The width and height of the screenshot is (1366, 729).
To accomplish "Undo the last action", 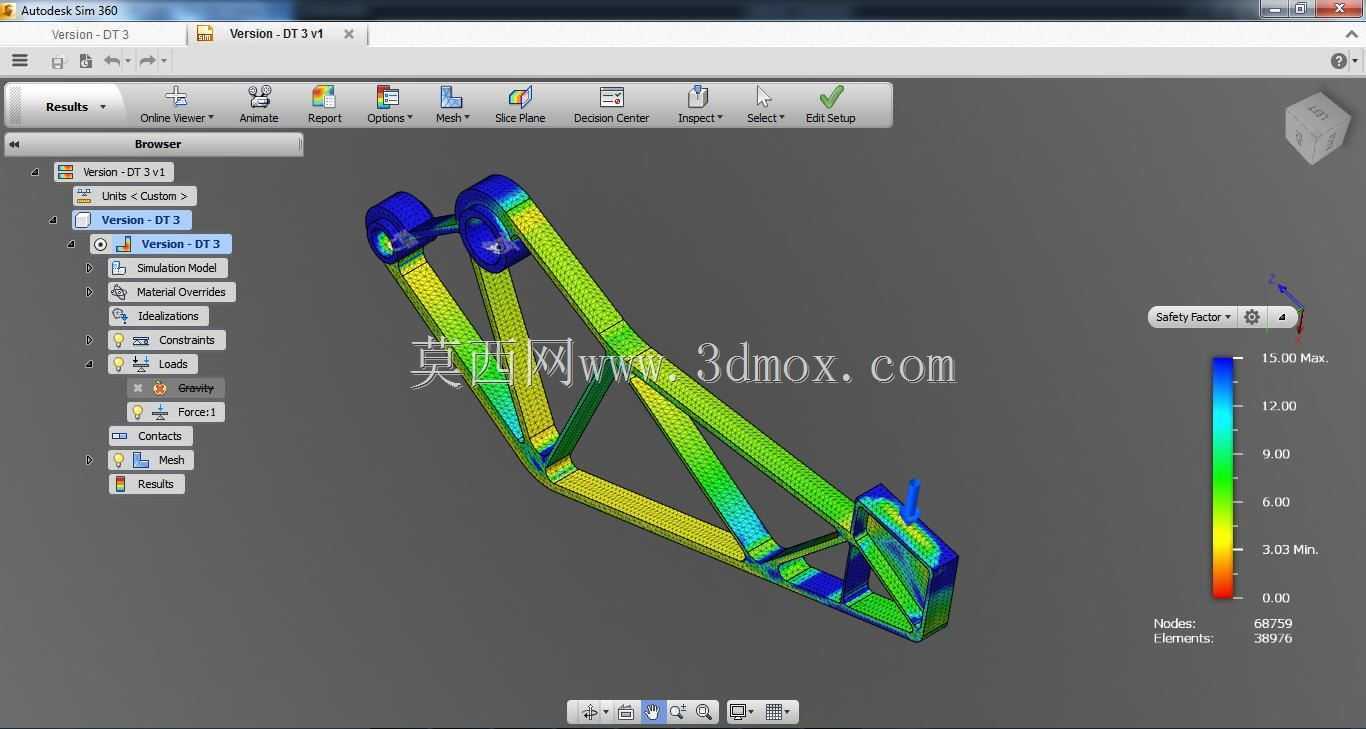I will point(112,61).
